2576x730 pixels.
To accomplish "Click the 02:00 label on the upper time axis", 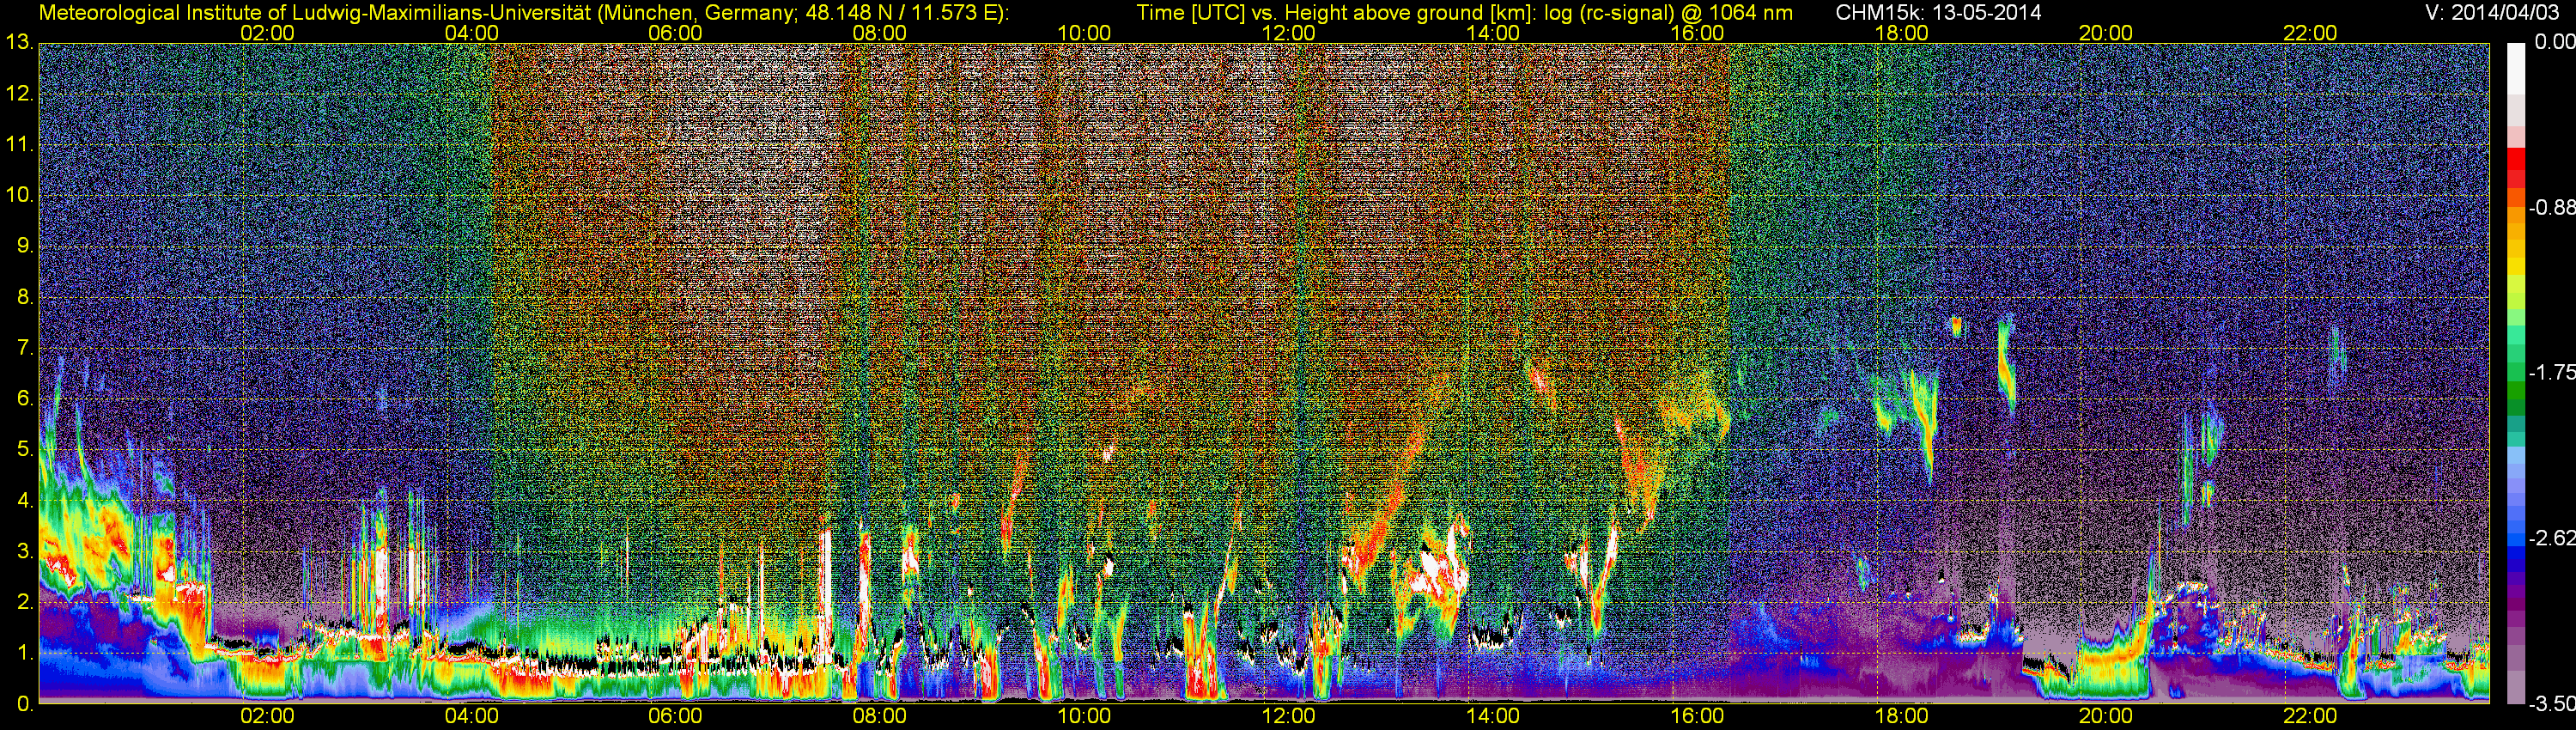I will coord(267,33).
